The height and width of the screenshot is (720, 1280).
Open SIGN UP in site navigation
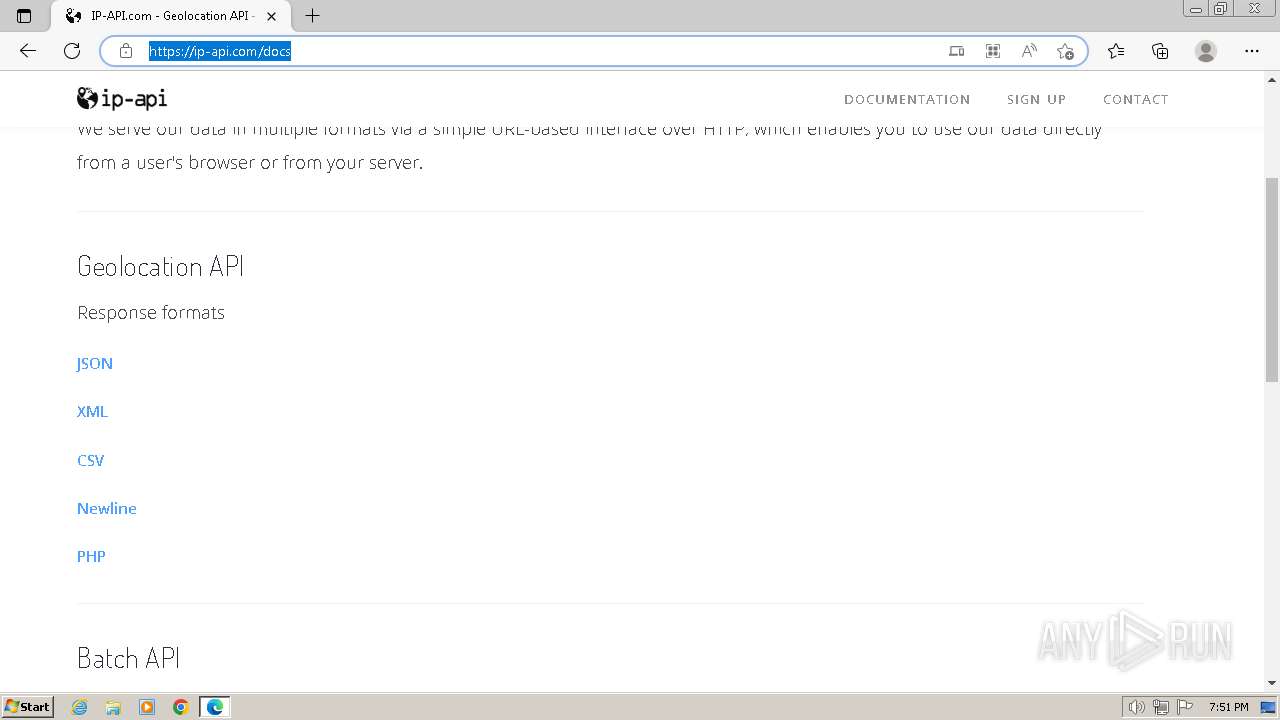tap(1036, 99)
